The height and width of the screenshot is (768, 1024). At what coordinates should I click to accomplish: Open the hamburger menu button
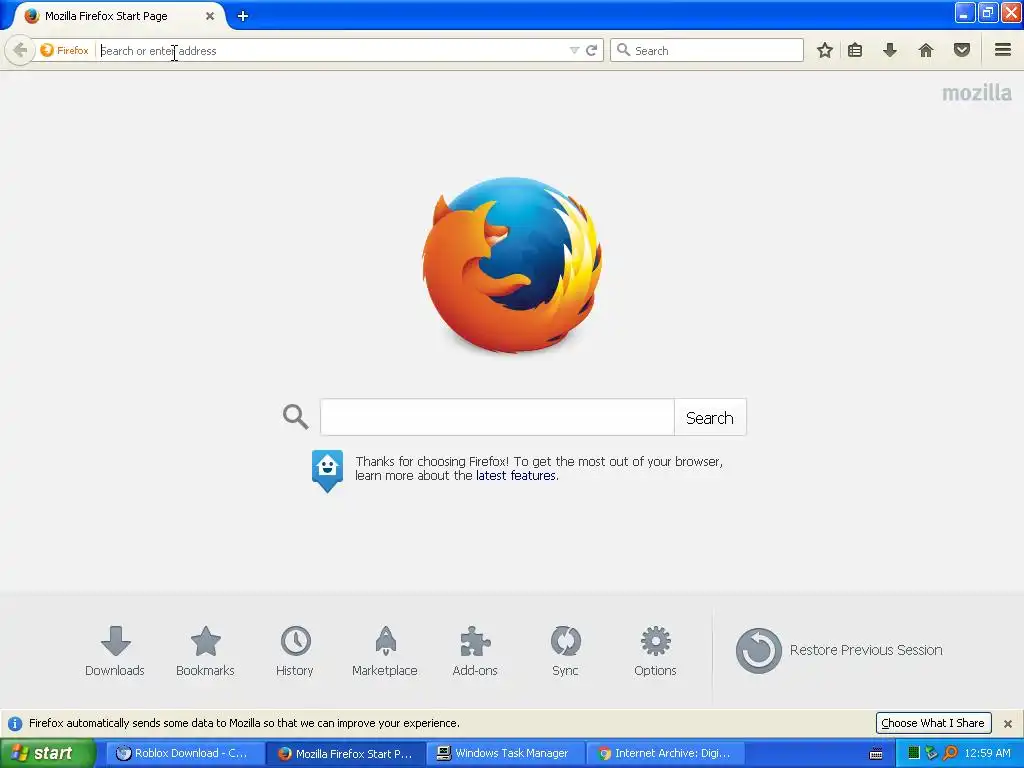(1003, 50)
